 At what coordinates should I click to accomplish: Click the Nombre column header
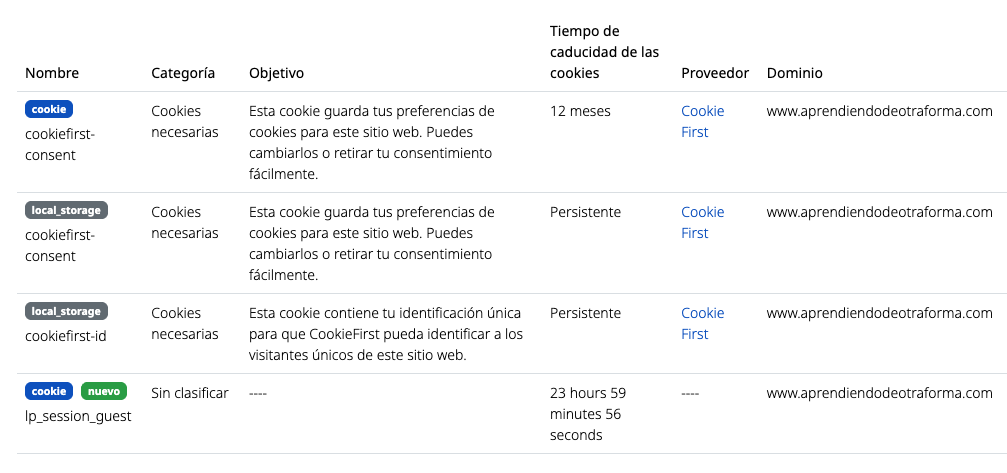click(52, 73)
